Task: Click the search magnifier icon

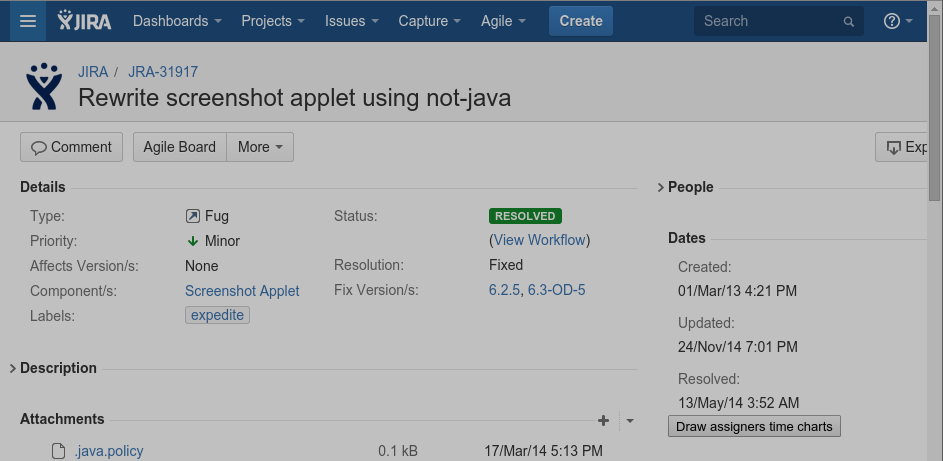Action: tap(849, 22)
